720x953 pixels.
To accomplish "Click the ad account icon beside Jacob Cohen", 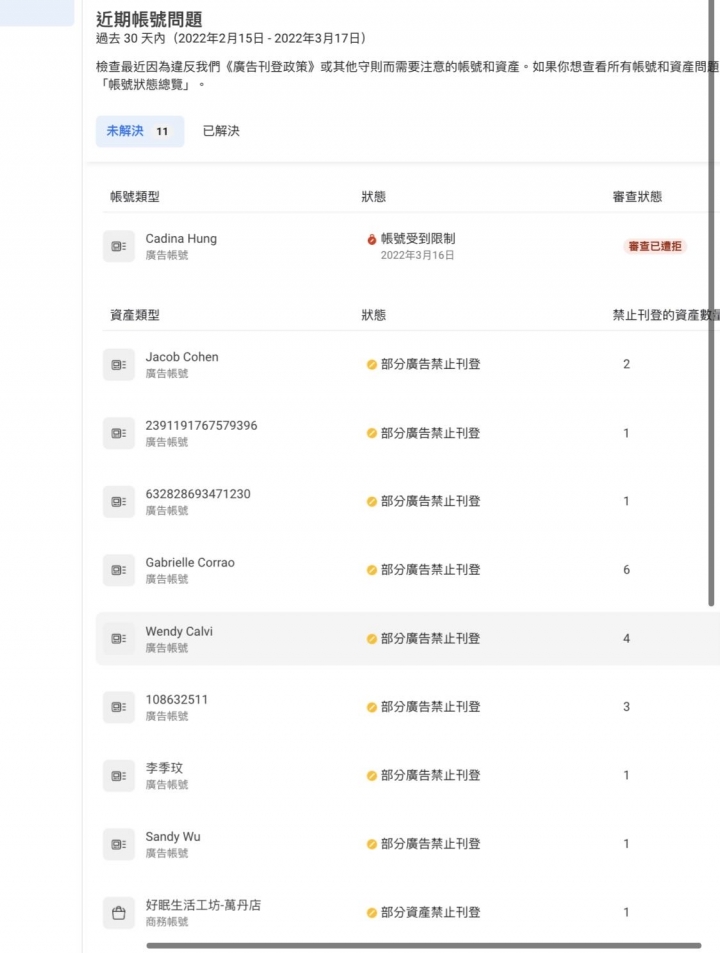I will (x=118, y=365).
